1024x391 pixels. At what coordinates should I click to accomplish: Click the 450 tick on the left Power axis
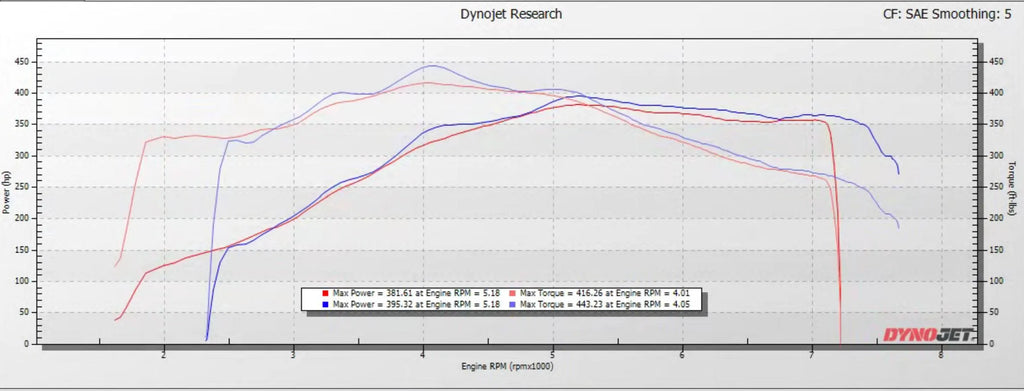coord(23,63)
